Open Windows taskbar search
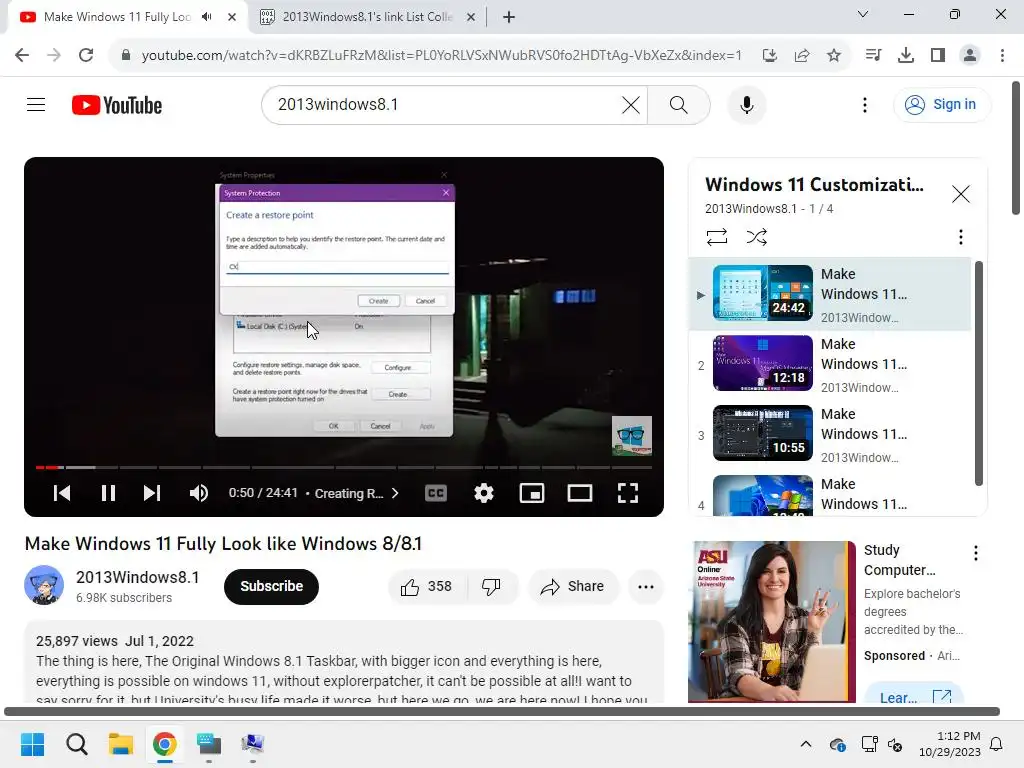 [x=76, y=744]
